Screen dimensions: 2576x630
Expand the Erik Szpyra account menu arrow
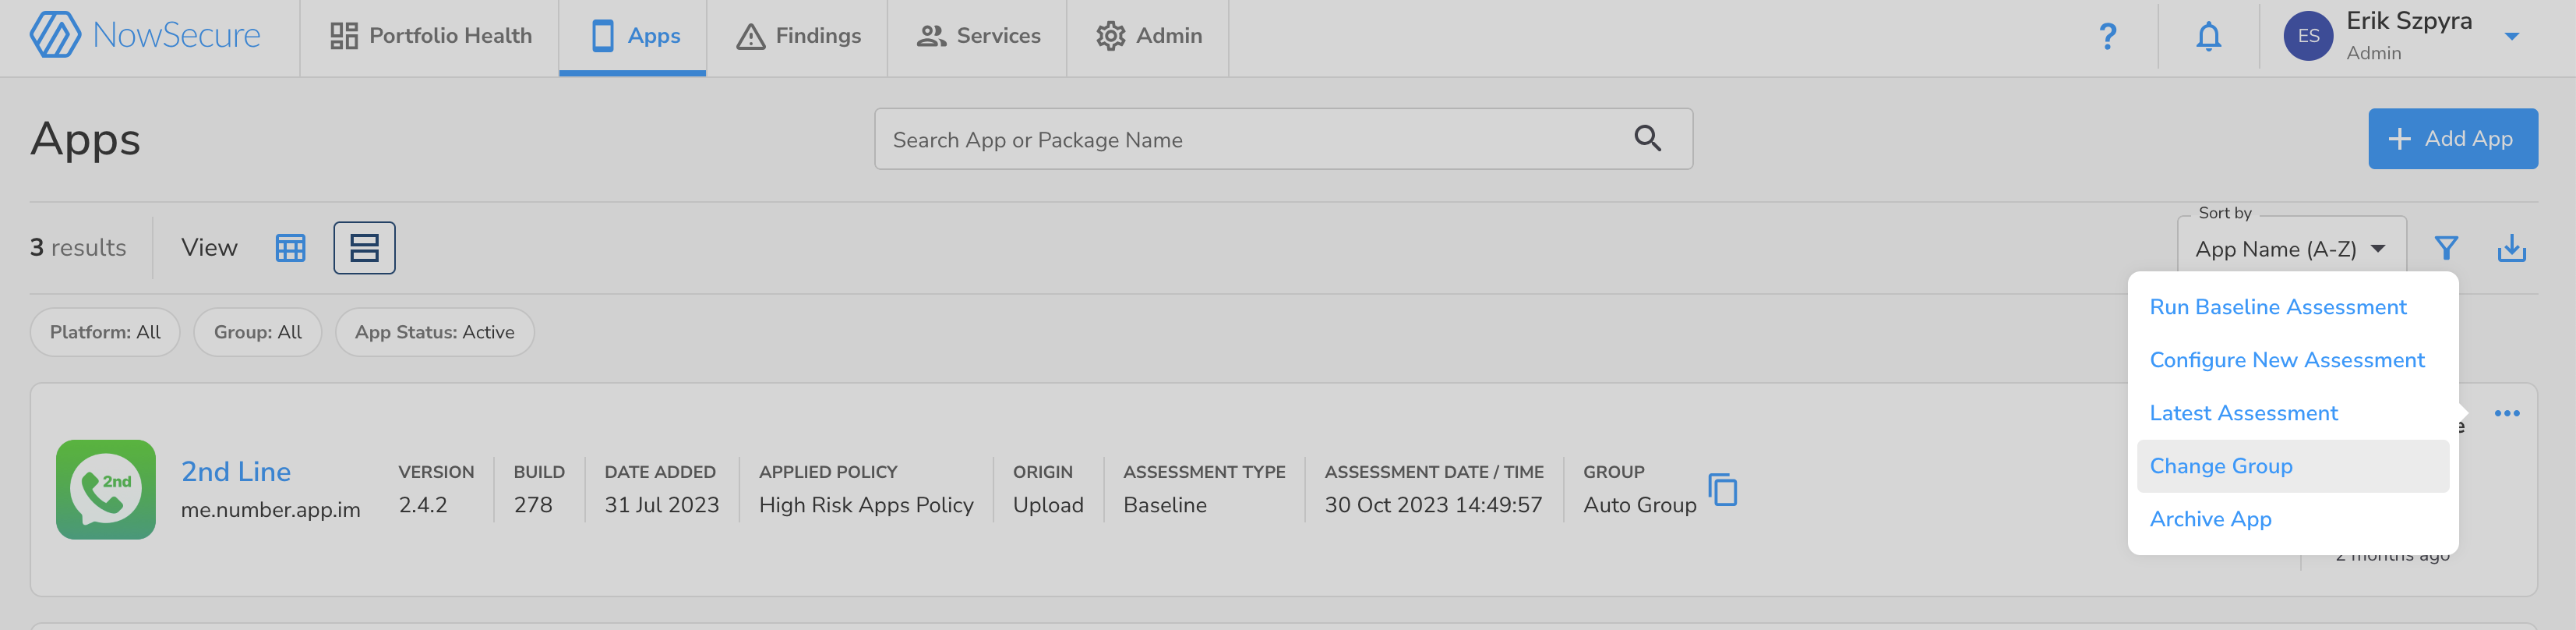[x=2511, y=36]
